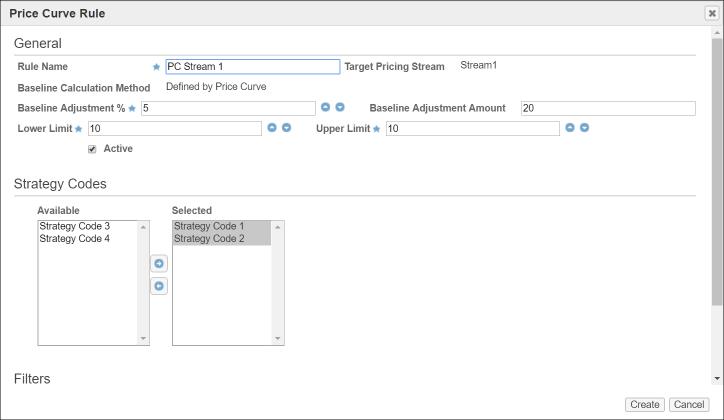Screen dimensions: 724x420
Task: Decrease the Upper Limit value
Action: [584, 128]
